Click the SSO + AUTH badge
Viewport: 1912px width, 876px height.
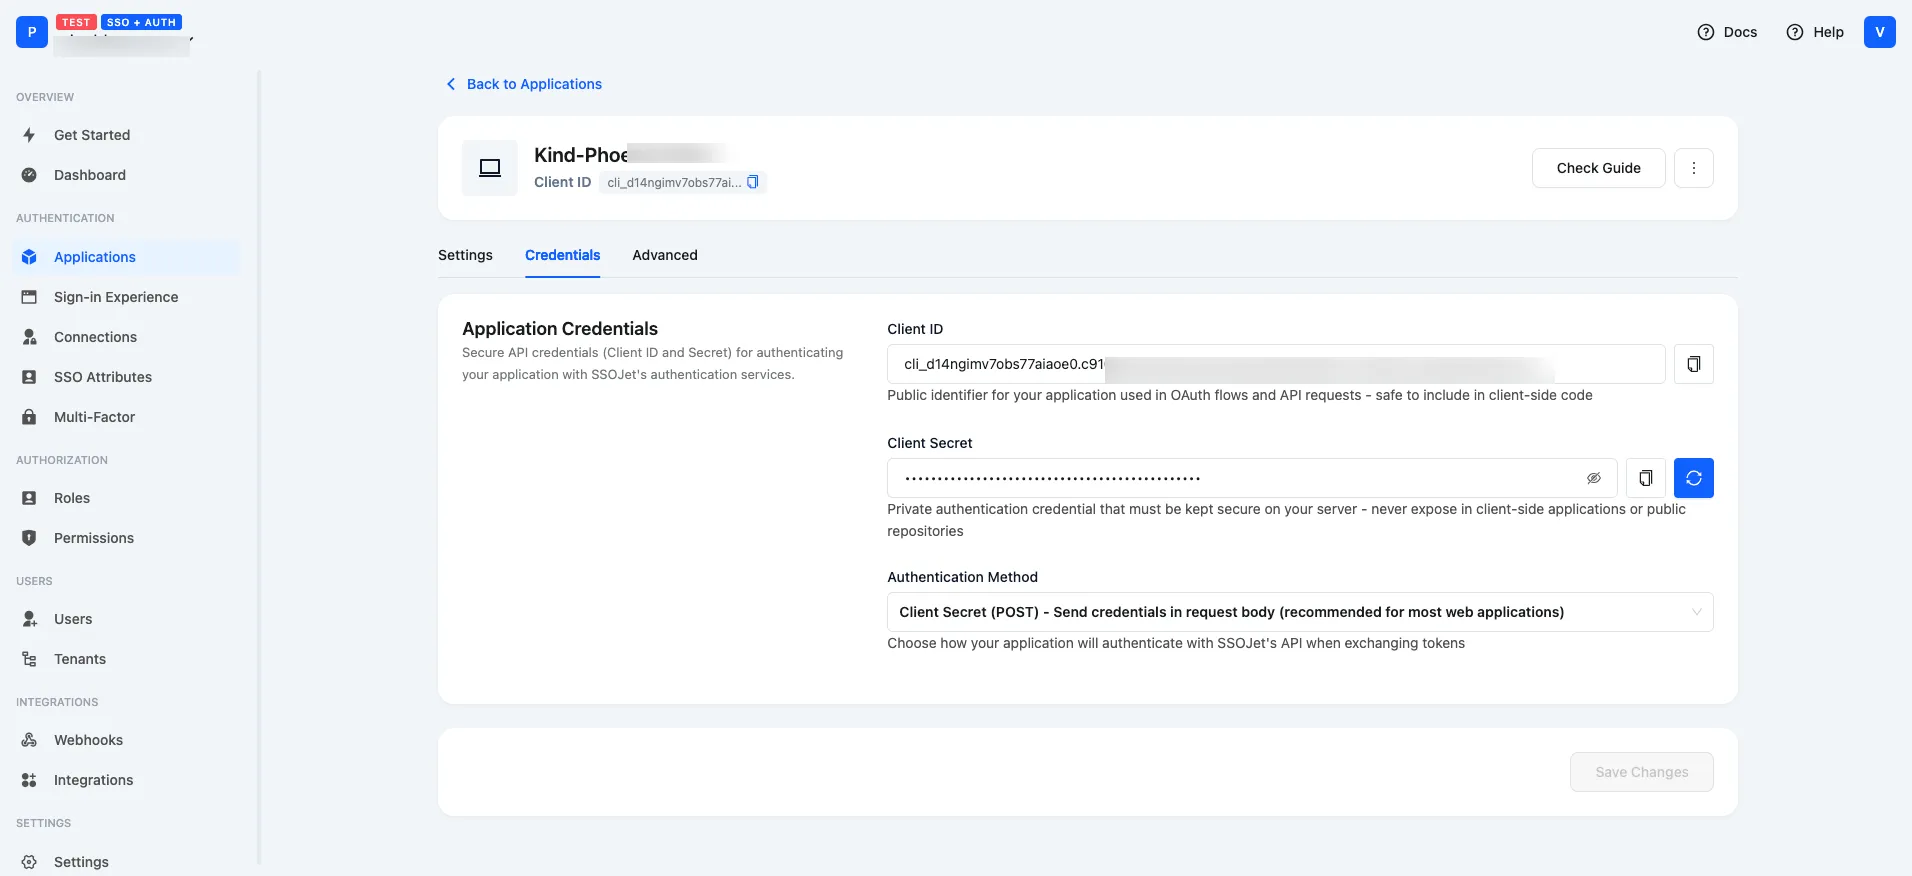(141, 22)
